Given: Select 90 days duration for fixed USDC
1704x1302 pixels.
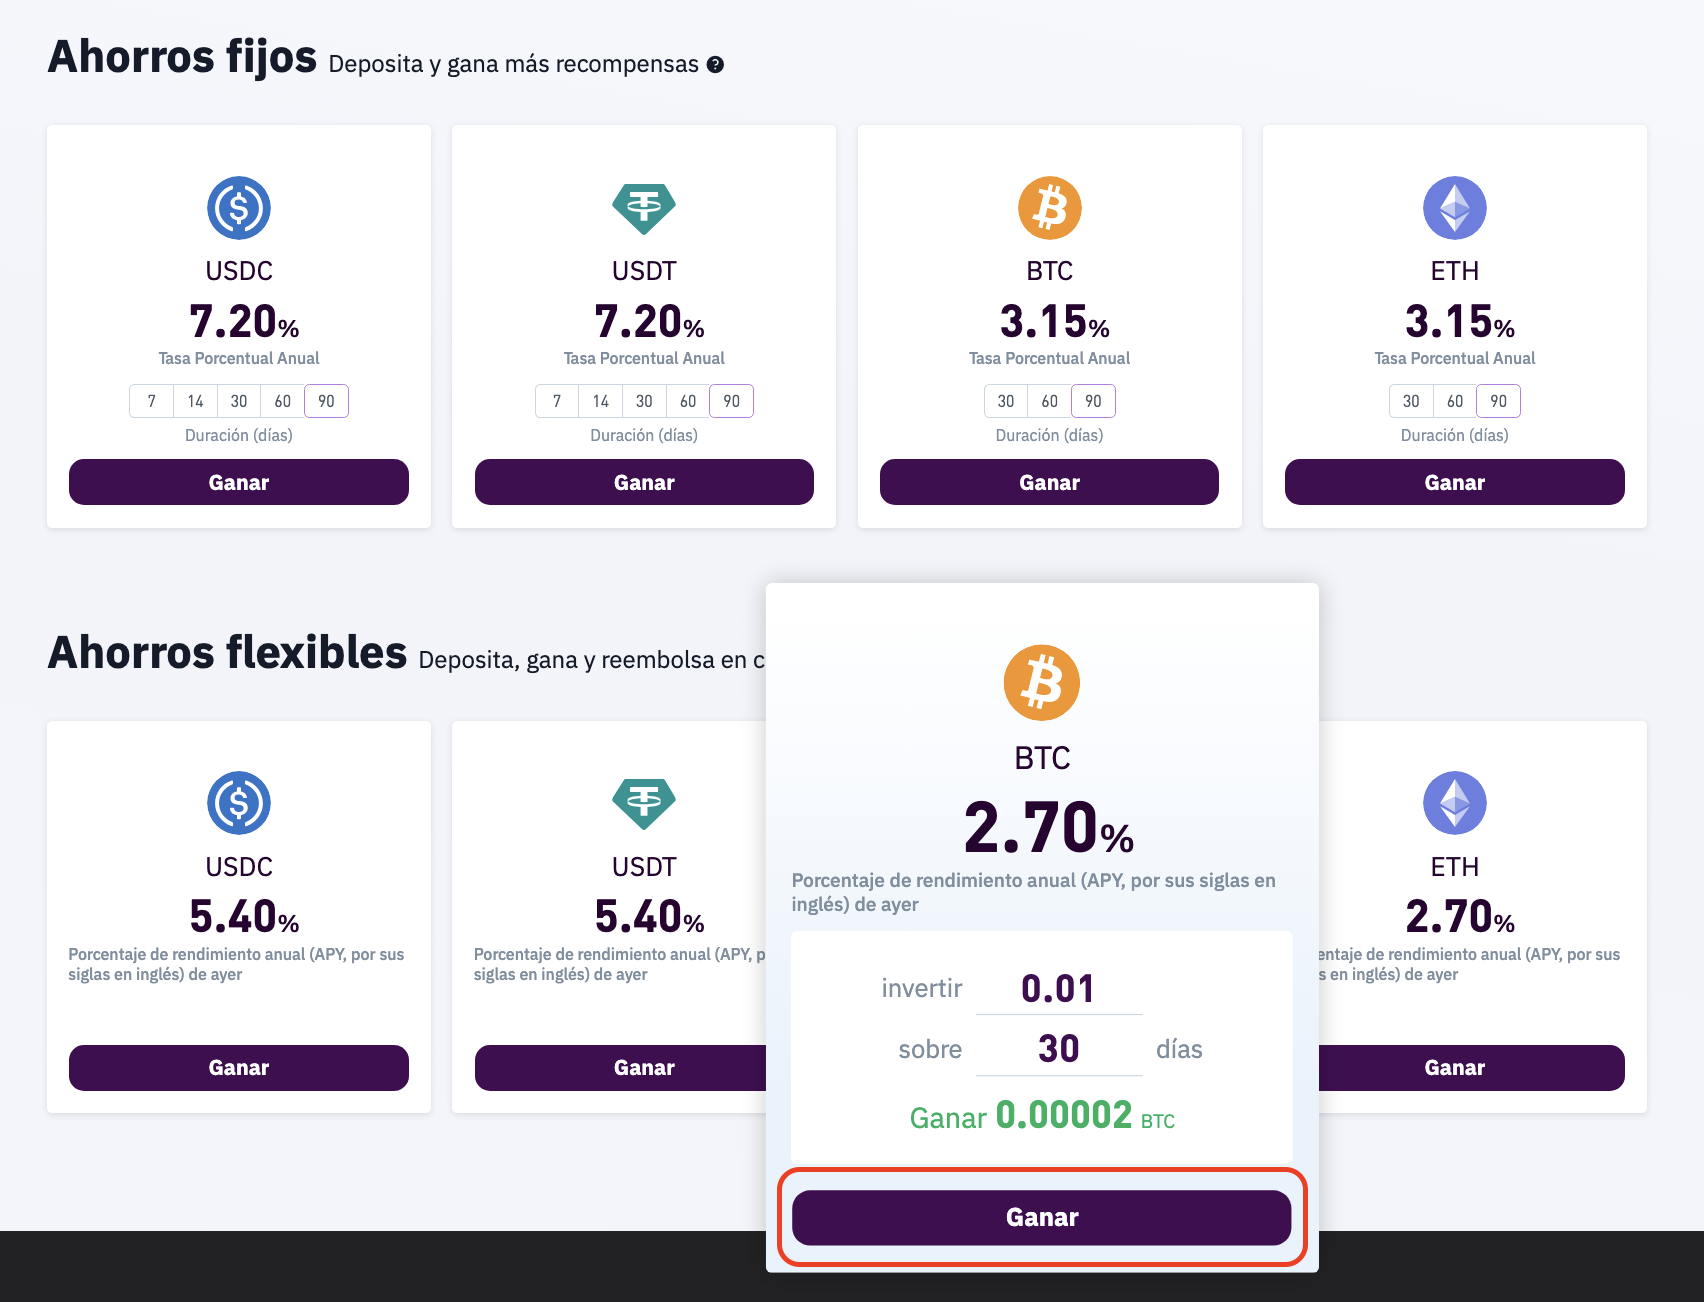Looking at the screenshot, I should (x=326, y=401).
